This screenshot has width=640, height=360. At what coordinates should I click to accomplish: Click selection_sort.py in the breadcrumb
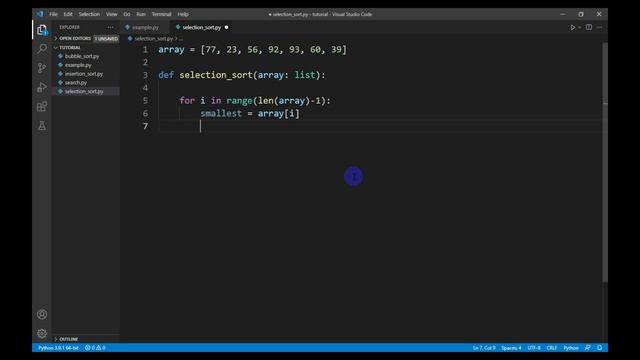tap(153, 39)
